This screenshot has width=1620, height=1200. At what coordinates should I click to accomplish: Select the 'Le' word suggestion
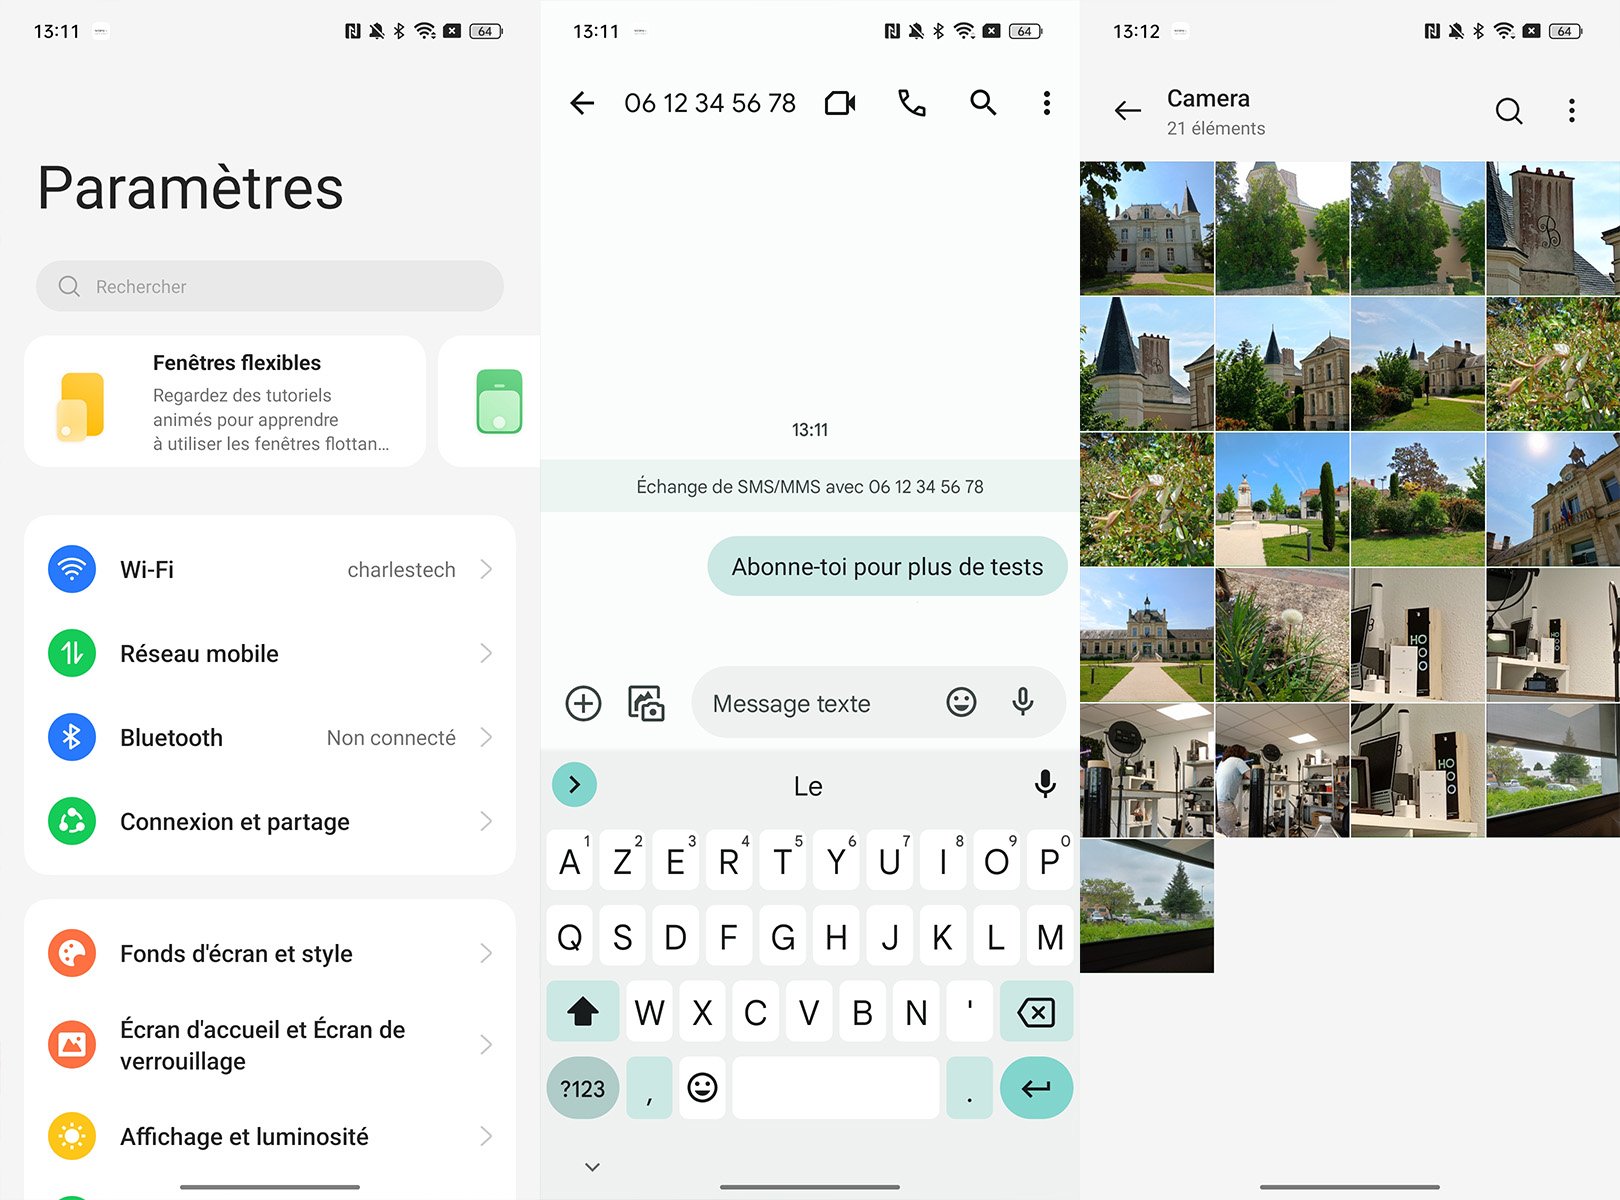[x=808, y=786]
